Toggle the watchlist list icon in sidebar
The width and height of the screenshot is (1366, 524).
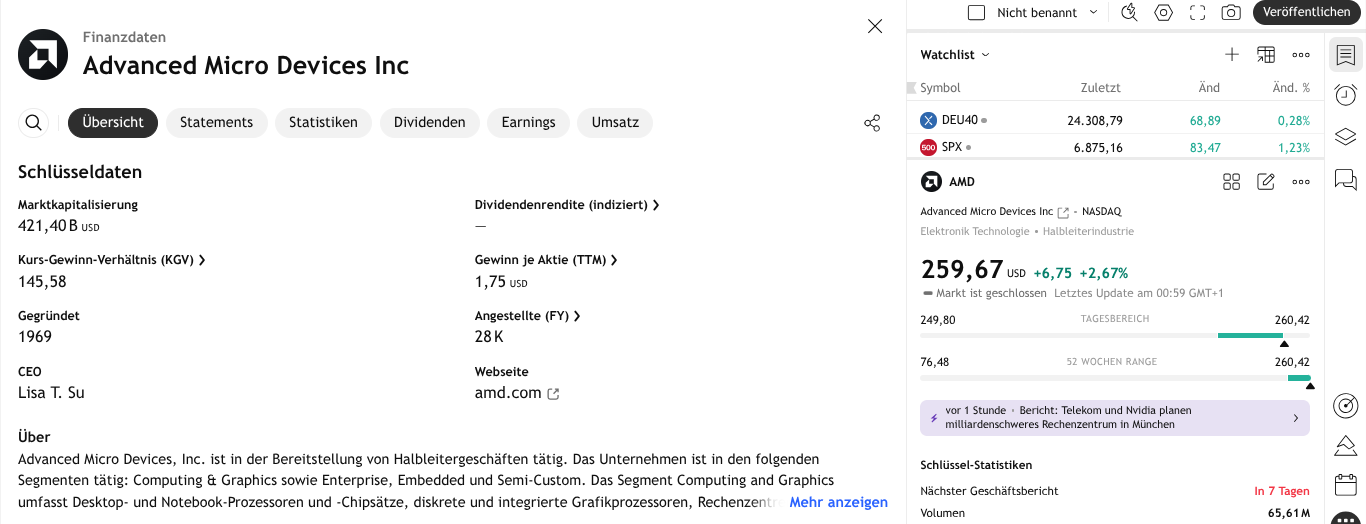pos(1346,55)
